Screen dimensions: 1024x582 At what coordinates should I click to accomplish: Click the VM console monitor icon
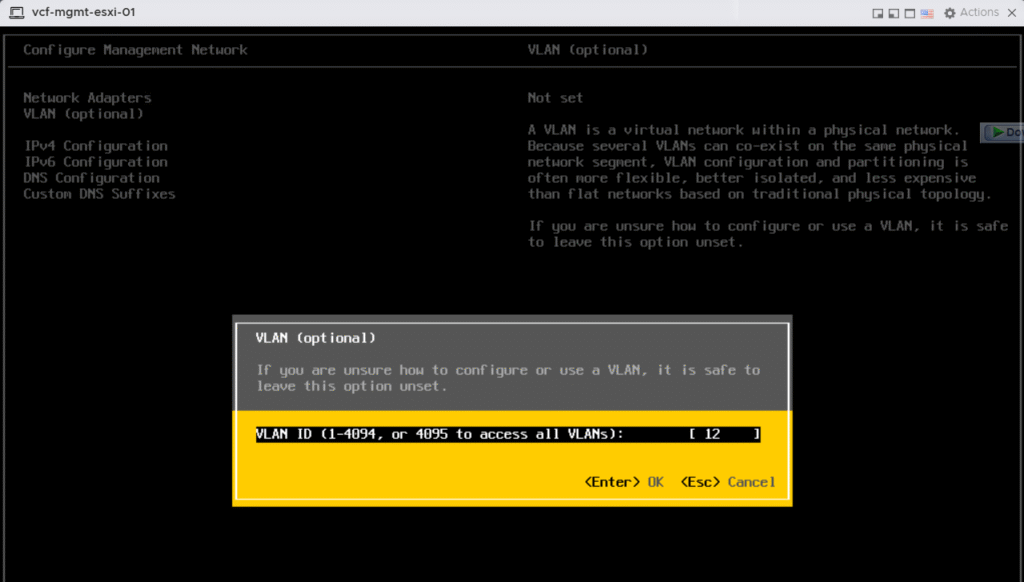(x=16, y=13)
